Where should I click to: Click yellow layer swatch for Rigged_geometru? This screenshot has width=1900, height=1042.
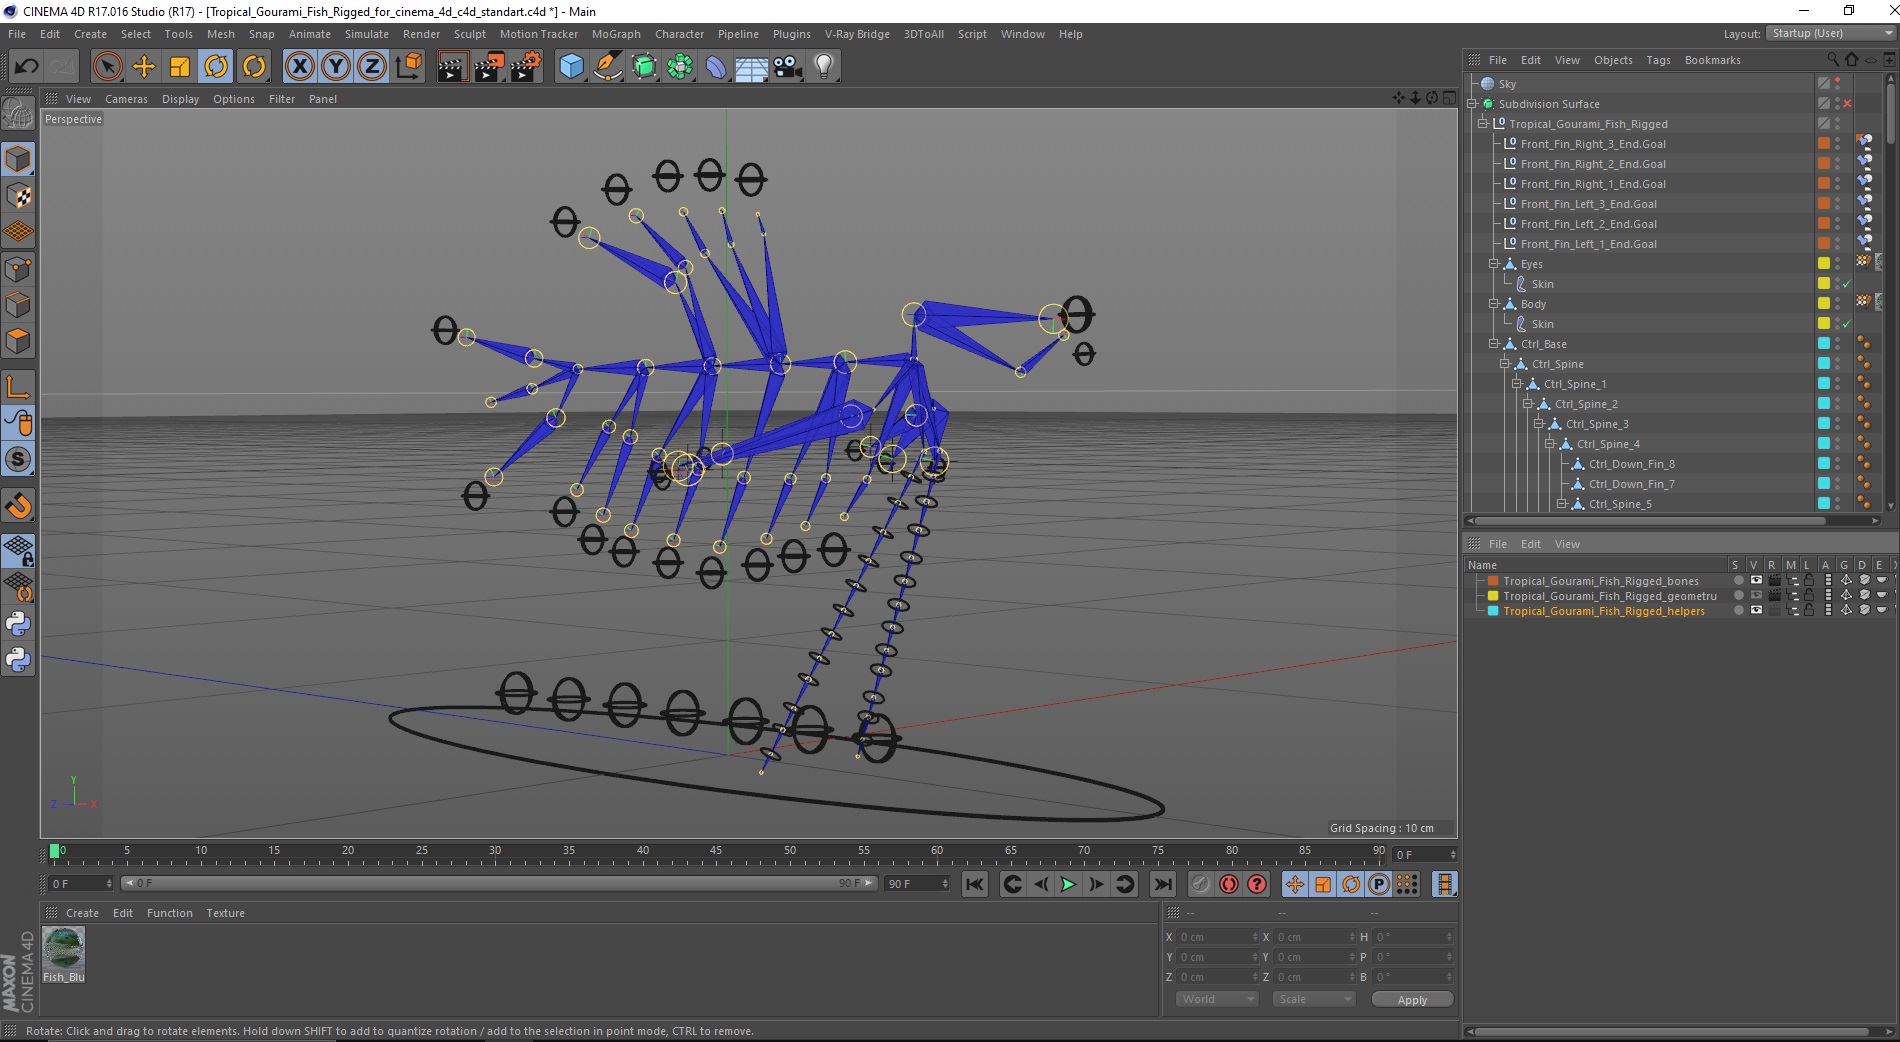(1493, 596)
